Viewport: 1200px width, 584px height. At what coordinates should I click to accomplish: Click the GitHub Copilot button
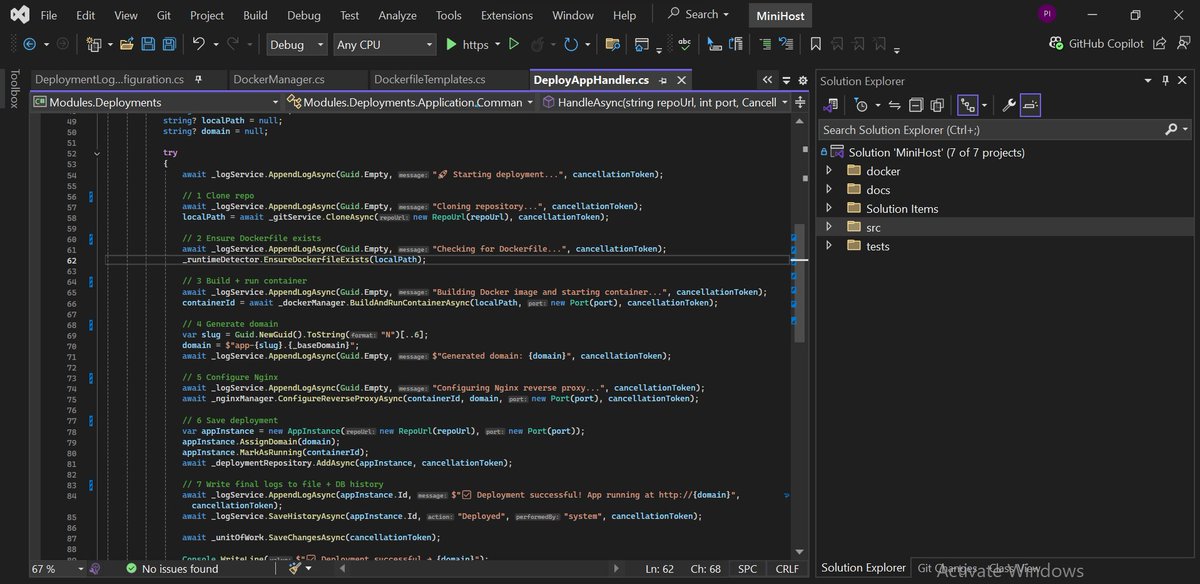(x=1096, y=44)
